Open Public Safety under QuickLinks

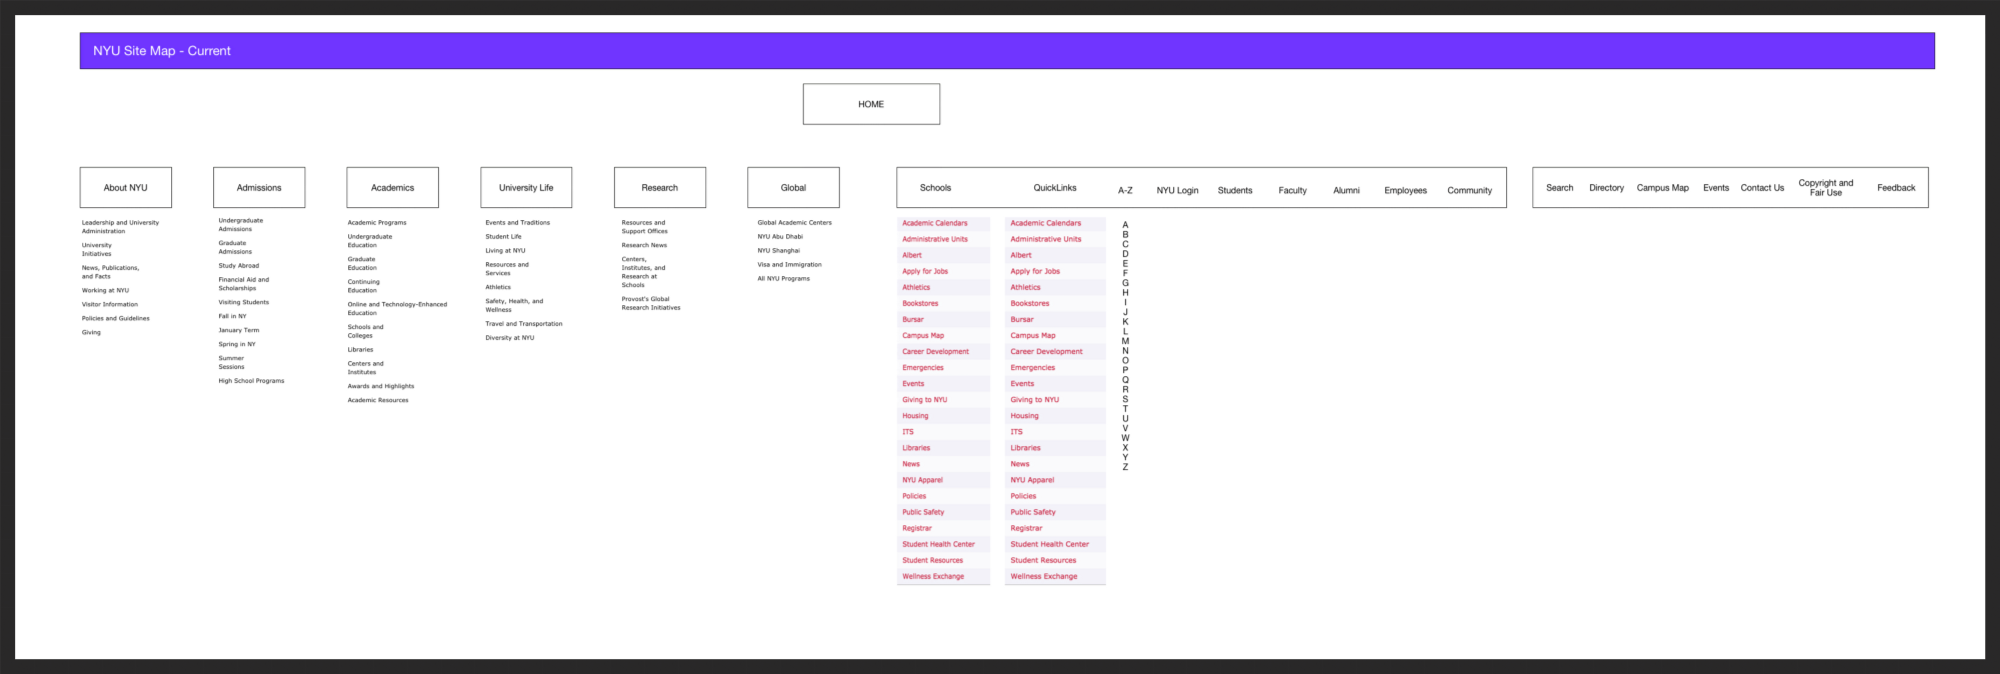[1033, 512]
